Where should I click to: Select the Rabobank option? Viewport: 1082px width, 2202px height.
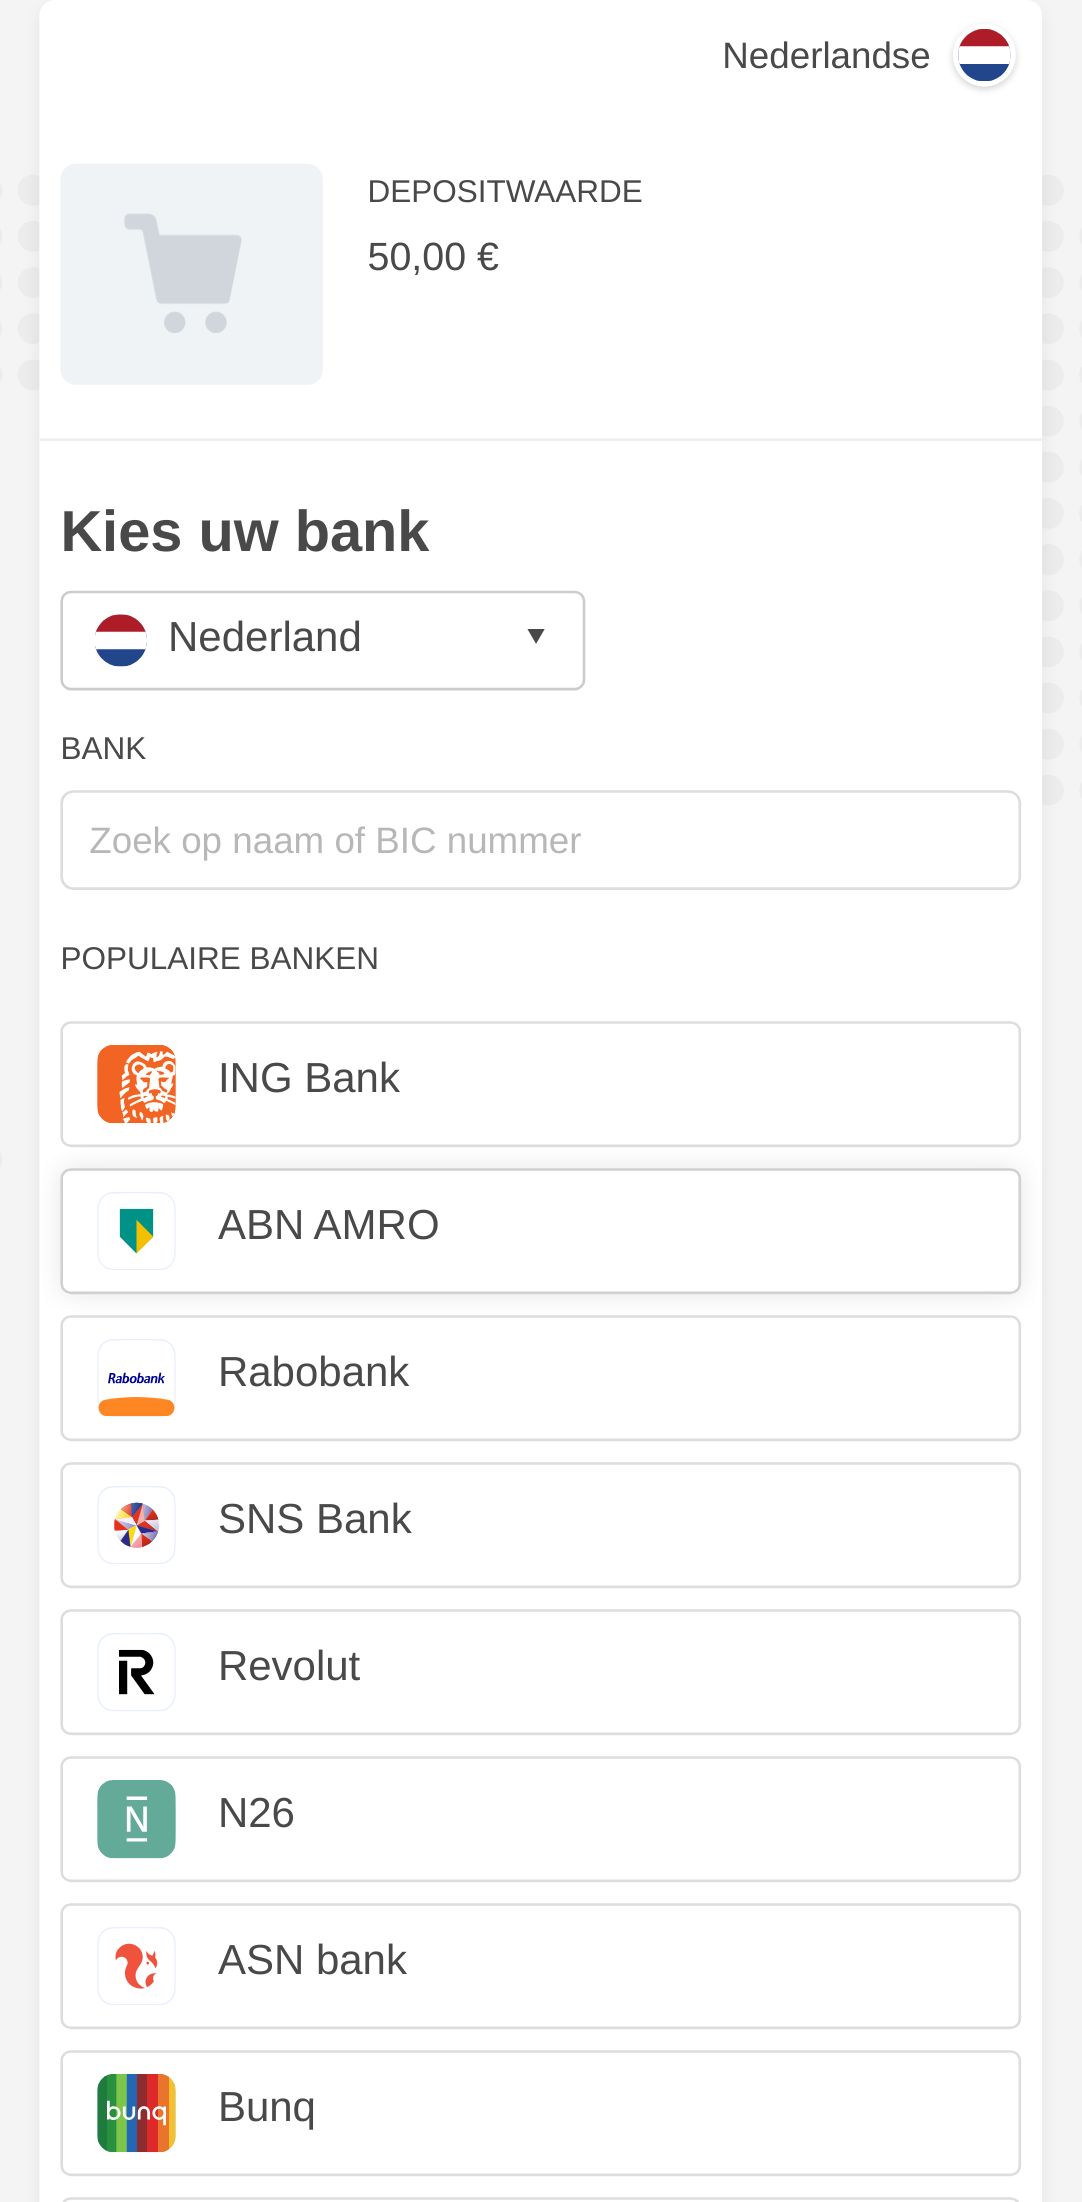click(x=540, y=1378)
